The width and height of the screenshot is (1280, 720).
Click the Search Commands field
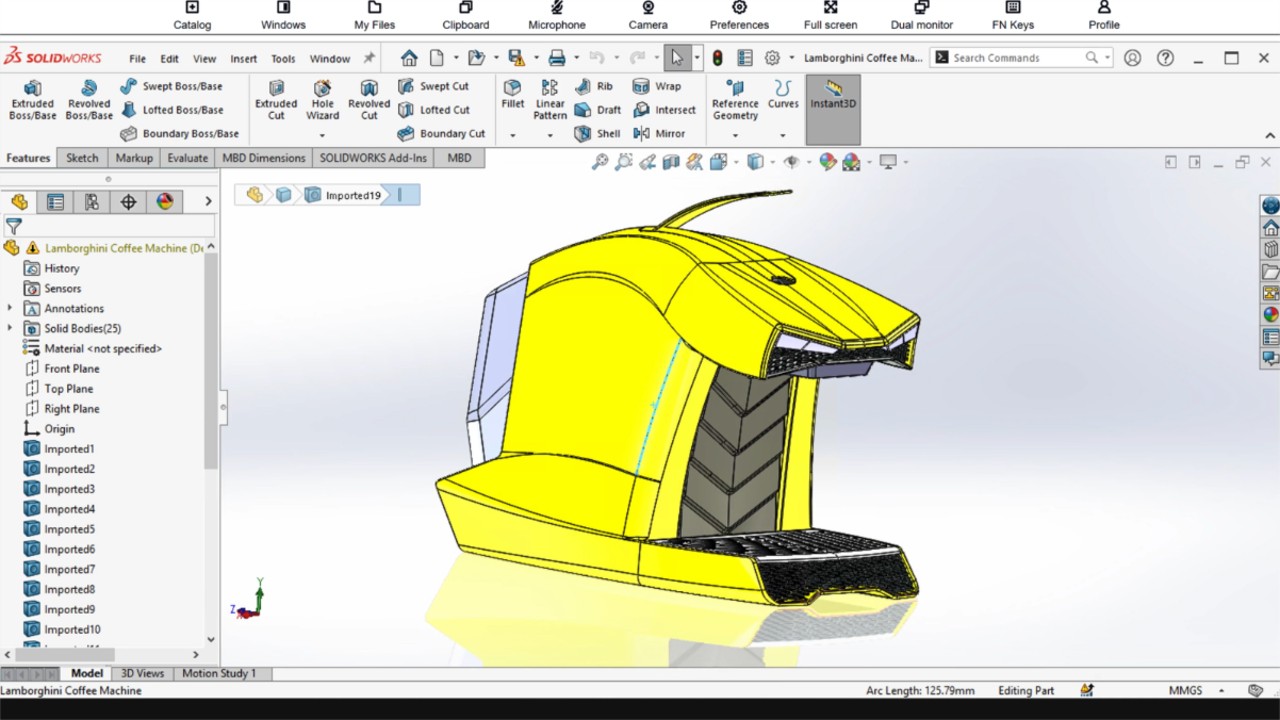[x=1021, y=58]
